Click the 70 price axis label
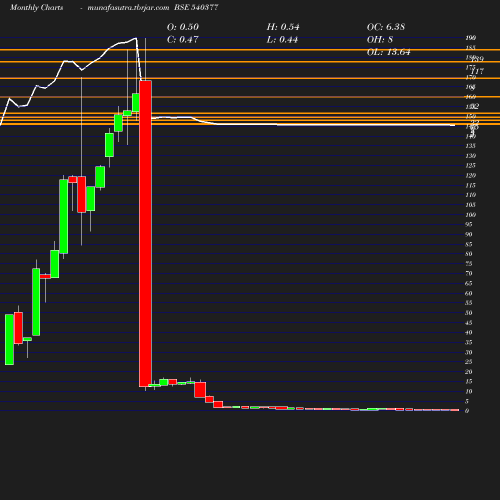The image size is (500, 500). (469, 273)
